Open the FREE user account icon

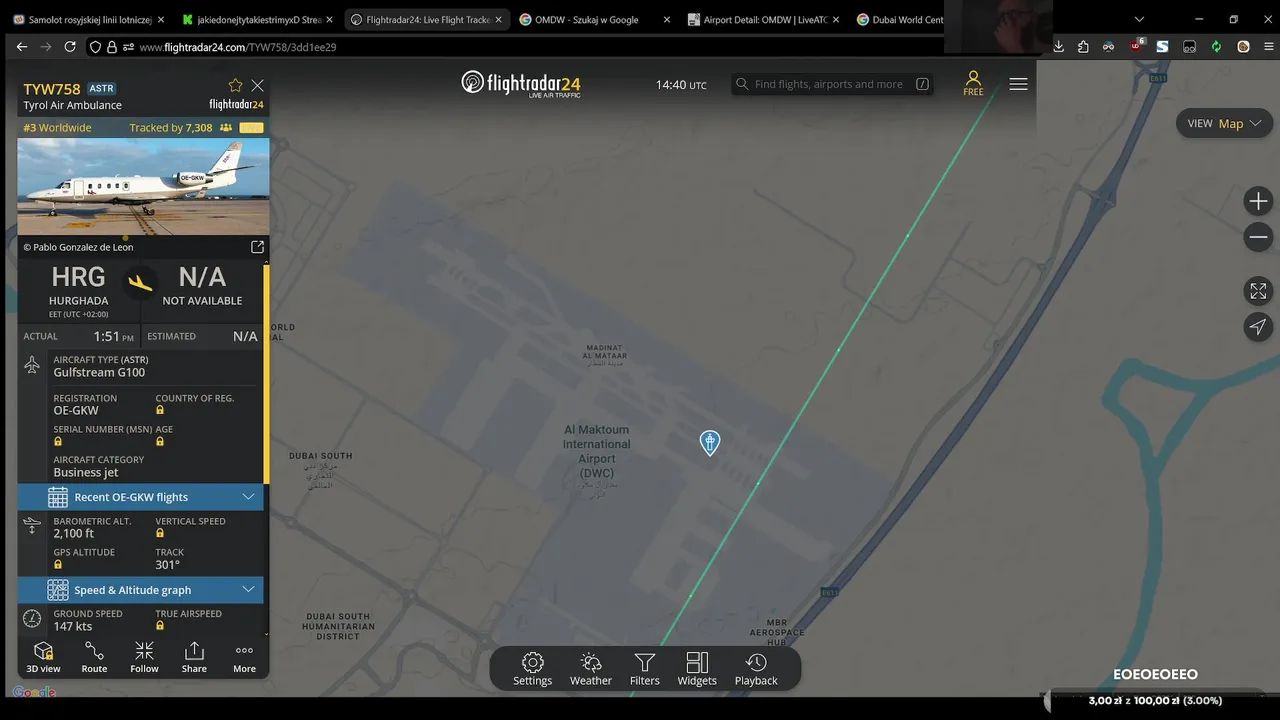(973, 84)
